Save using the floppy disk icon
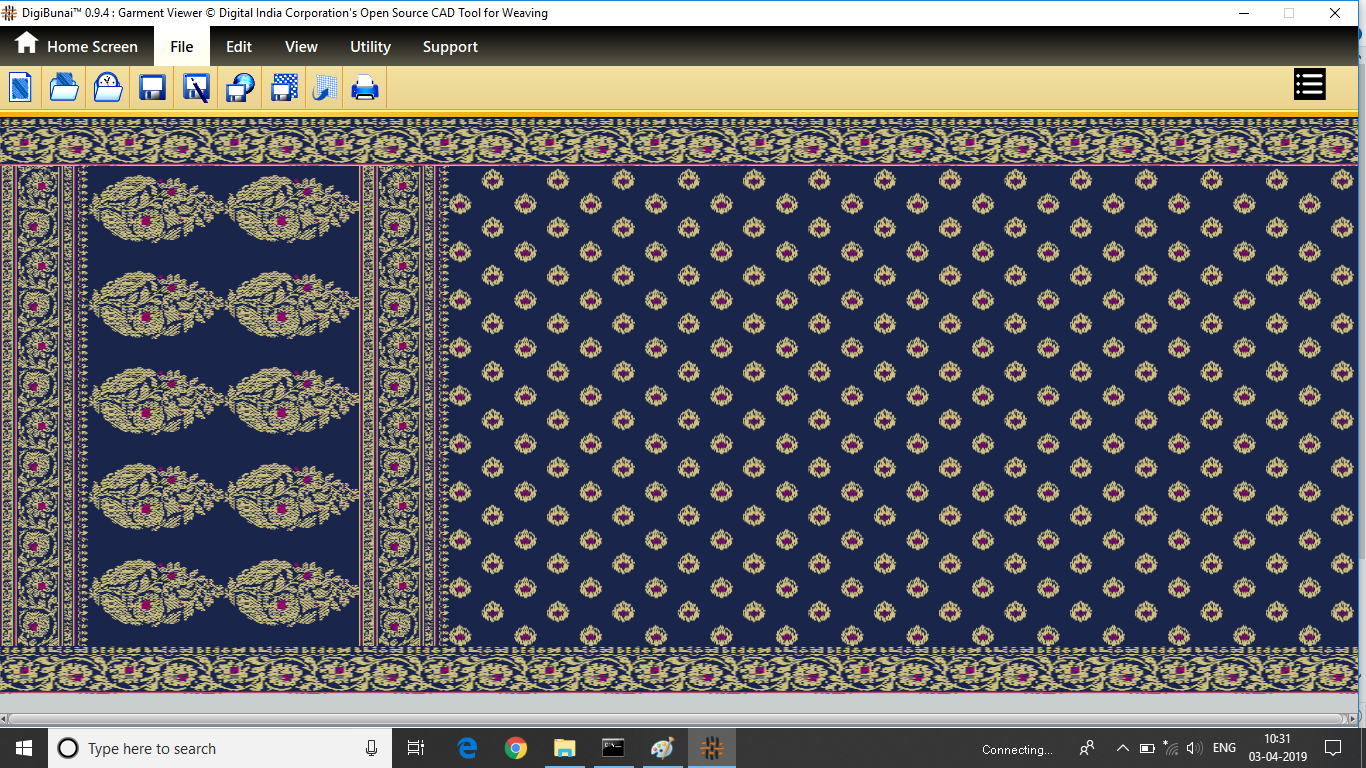Screen dimensions: 1366x768 tap(152, 88)
